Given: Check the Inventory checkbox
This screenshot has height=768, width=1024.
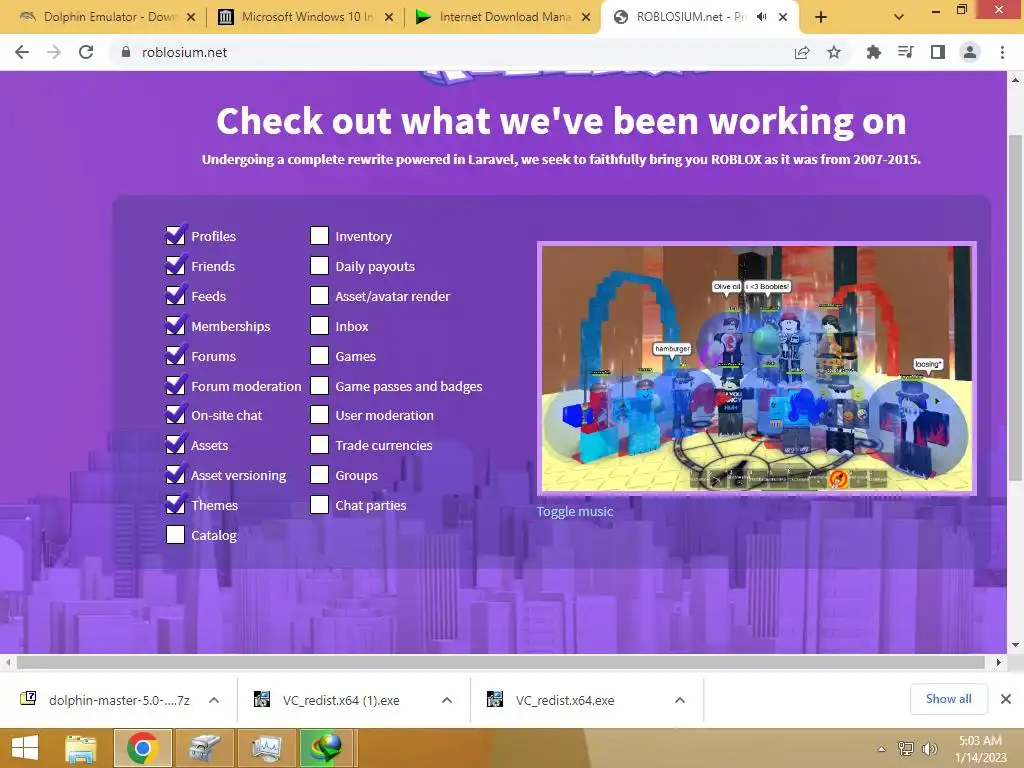Looking at the screenshot, I should [319, 235].
